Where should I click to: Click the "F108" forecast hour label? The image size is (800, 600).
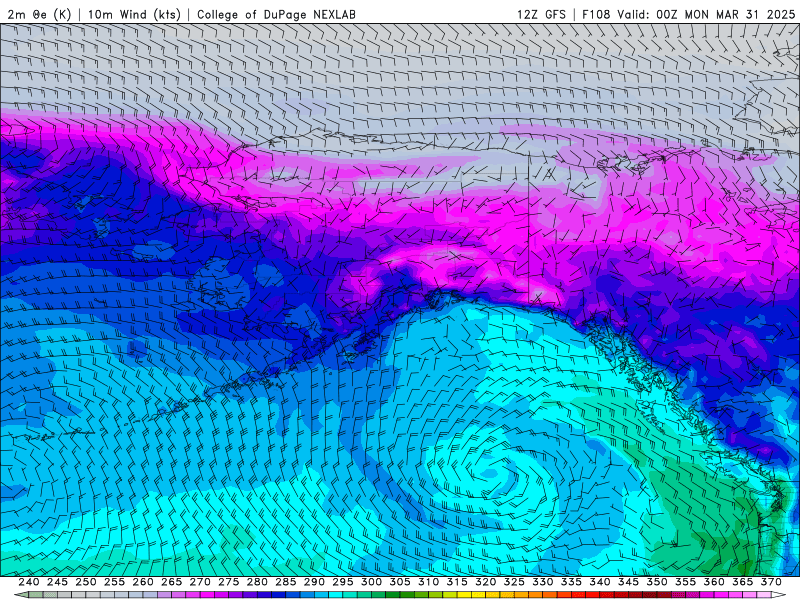click(596, 14)
